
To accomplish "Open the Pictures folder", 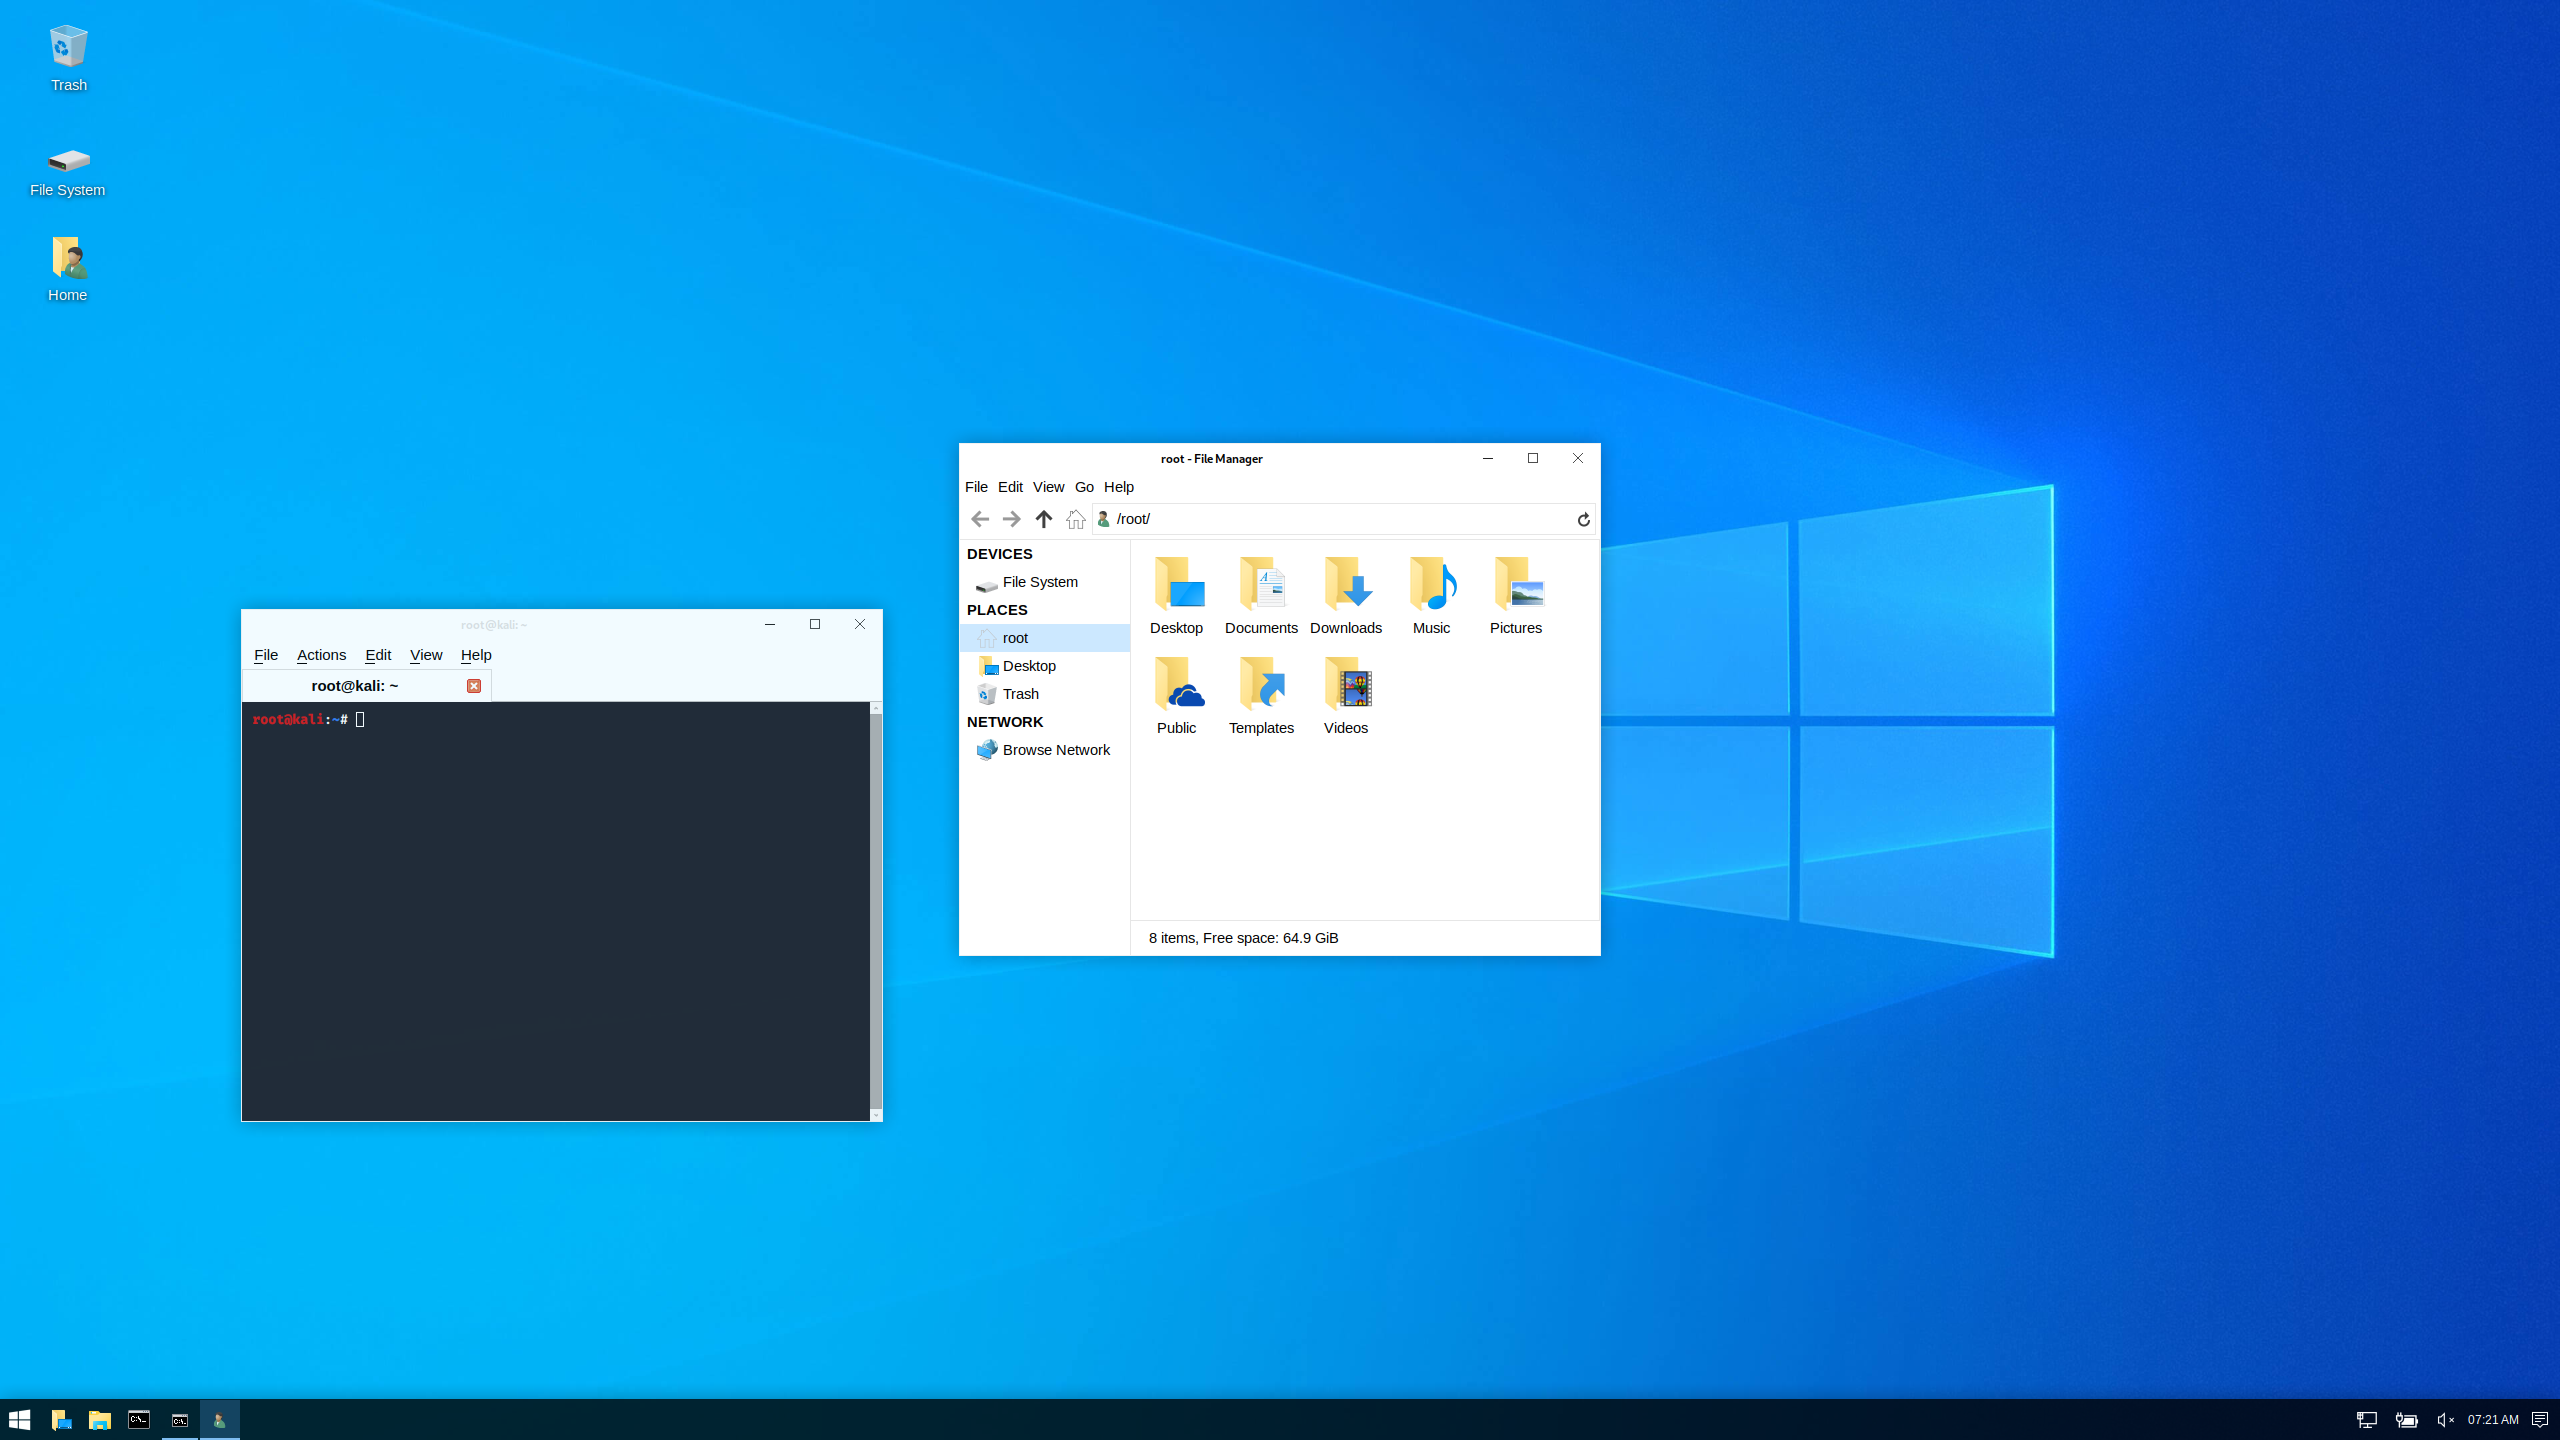I will (1516, 590).
